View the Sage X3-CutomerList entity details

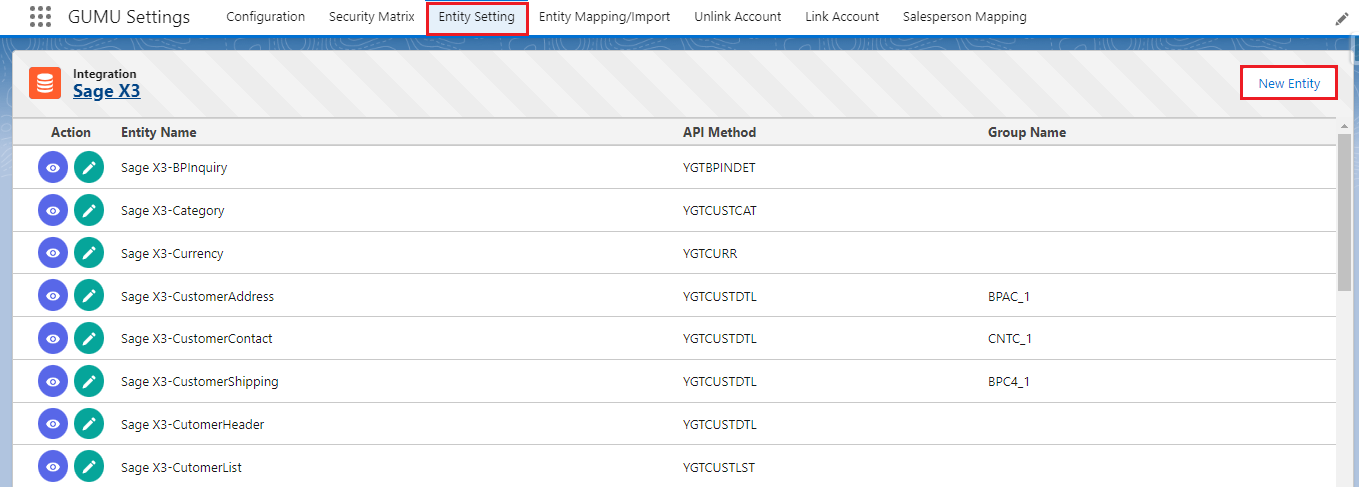pos(53,467)
